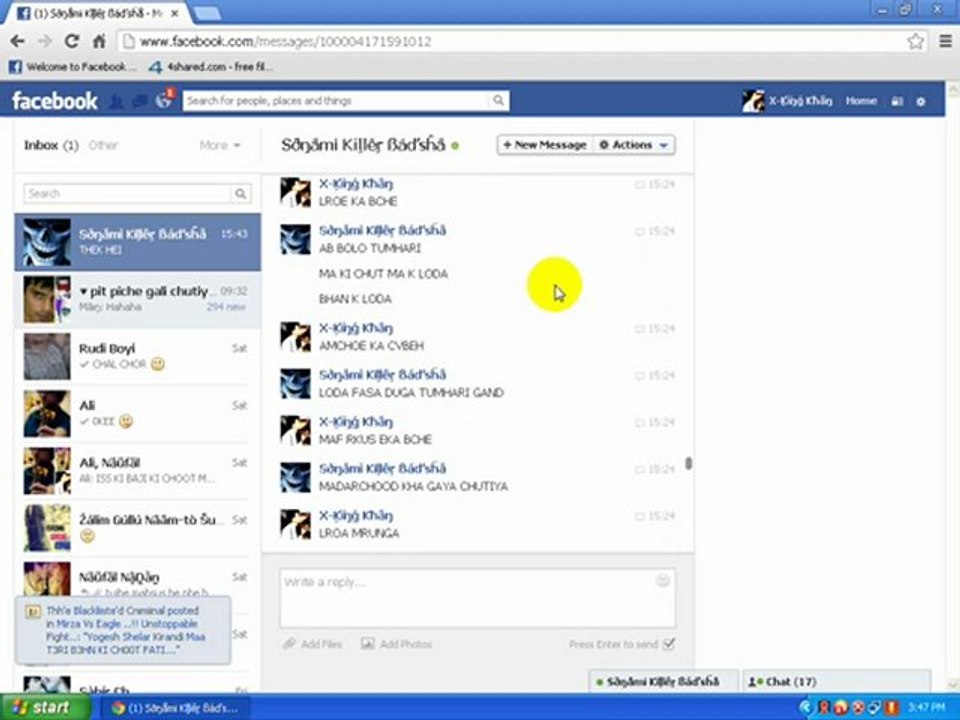Open the Chat (17) sidebar tab
Screen dimensions: 960x720
tap(836, 681)
